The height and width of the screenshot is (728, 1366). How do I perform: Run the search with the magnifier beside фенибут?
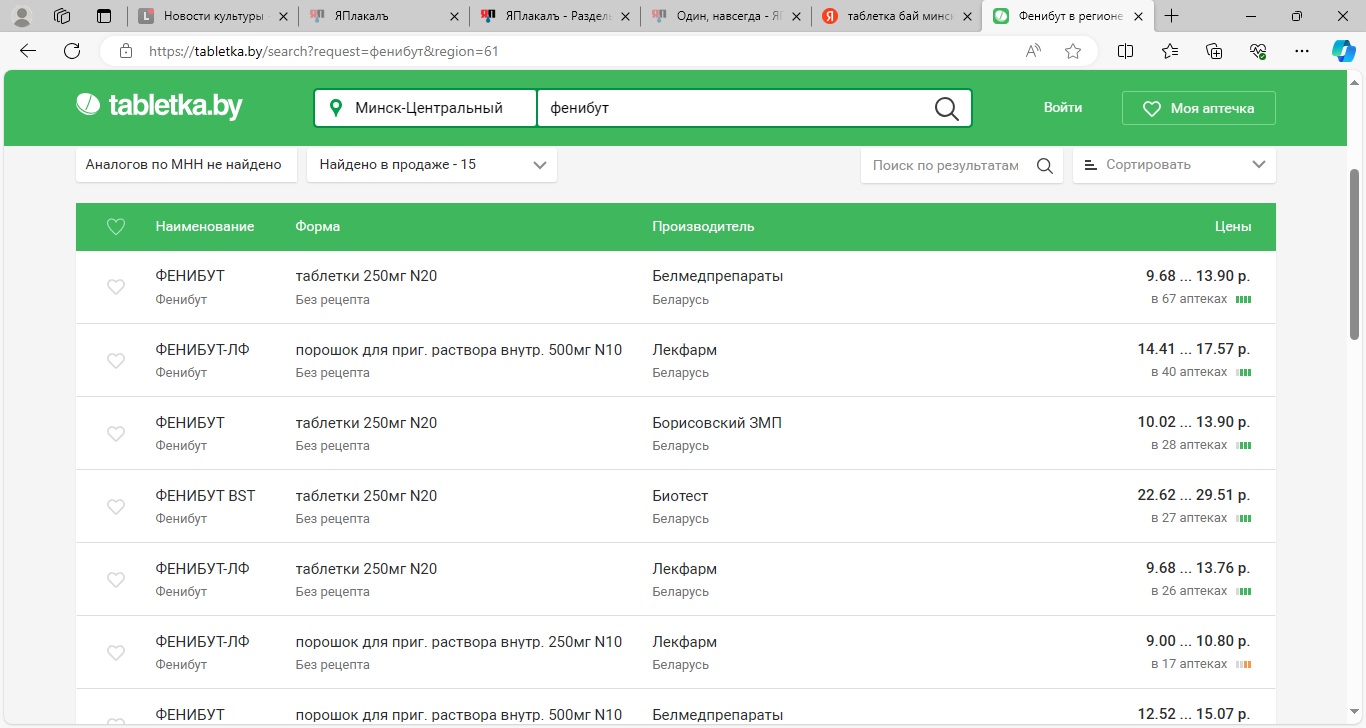(x=946, y=108)
